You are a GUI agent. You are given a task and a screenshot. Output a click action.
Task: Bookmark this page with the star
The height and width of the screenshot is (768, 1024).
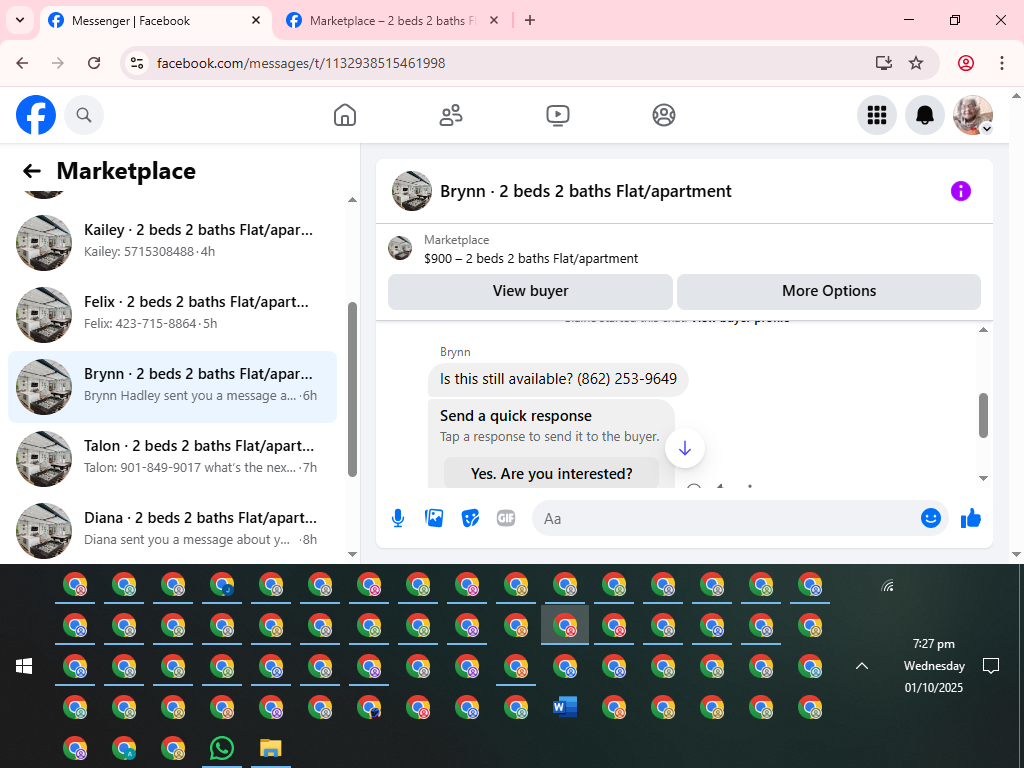pos(916,63)
